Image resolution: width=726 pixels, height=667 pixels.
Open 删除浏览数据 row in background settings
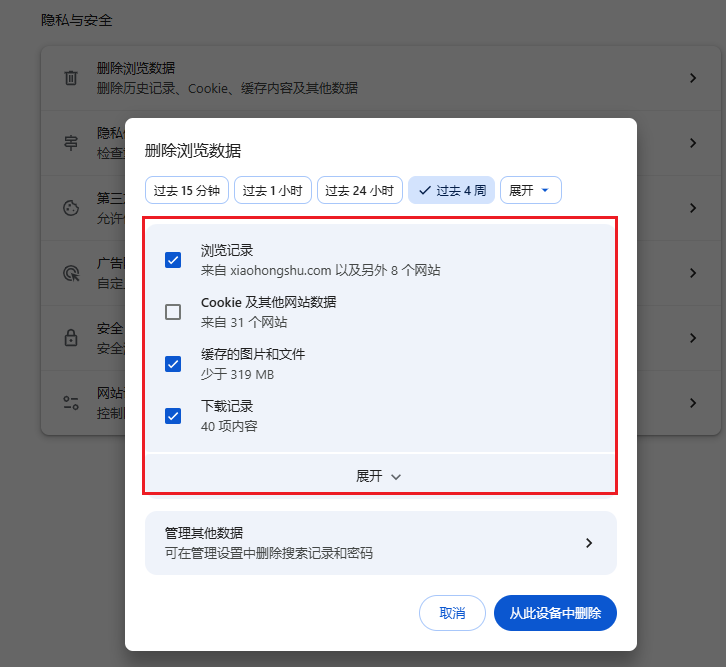click(381, 78)
